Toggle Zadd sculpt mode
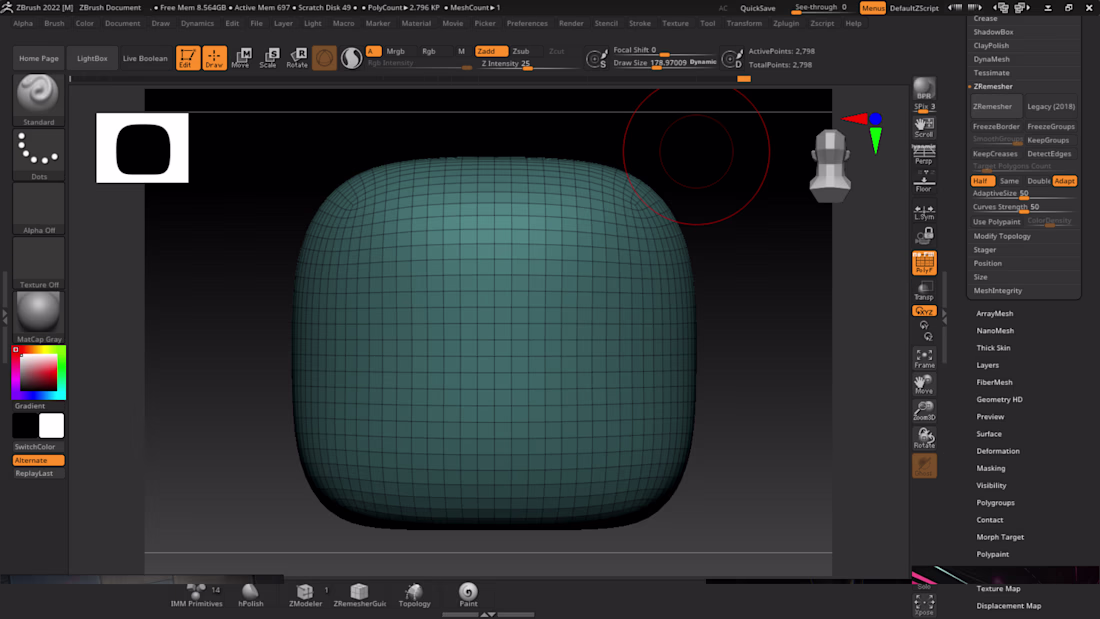The image size is (1100, 619). 486,51
